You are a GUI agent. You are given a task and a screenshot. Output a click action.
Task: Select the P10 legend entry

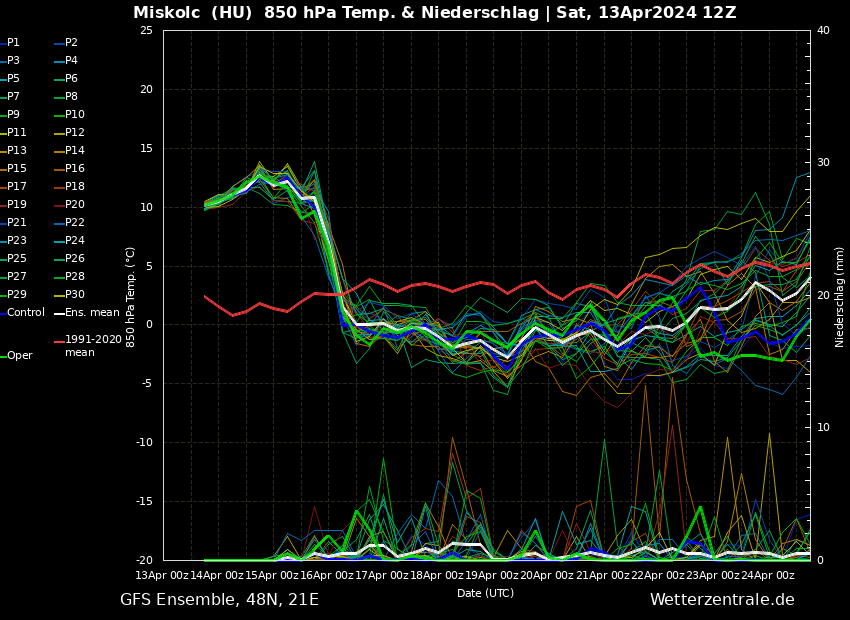[74, 115]
